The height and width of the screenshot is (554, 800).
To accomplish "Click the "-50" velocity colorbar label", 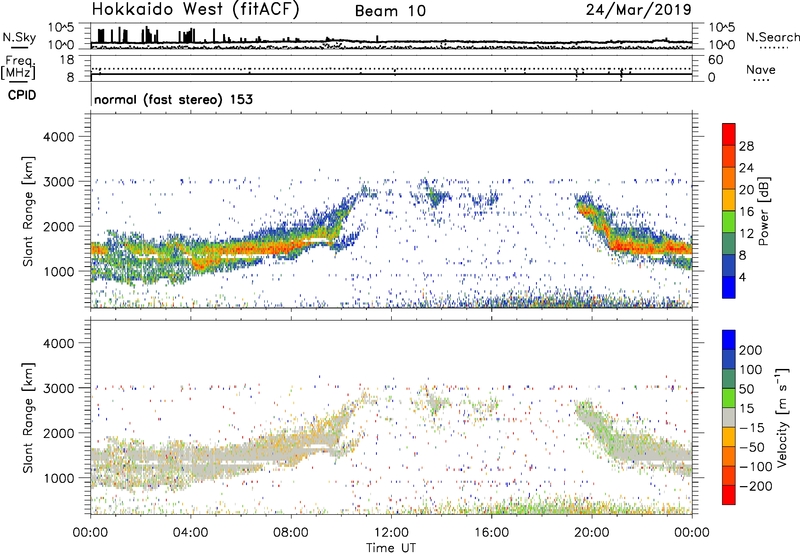I will (752, 447).
